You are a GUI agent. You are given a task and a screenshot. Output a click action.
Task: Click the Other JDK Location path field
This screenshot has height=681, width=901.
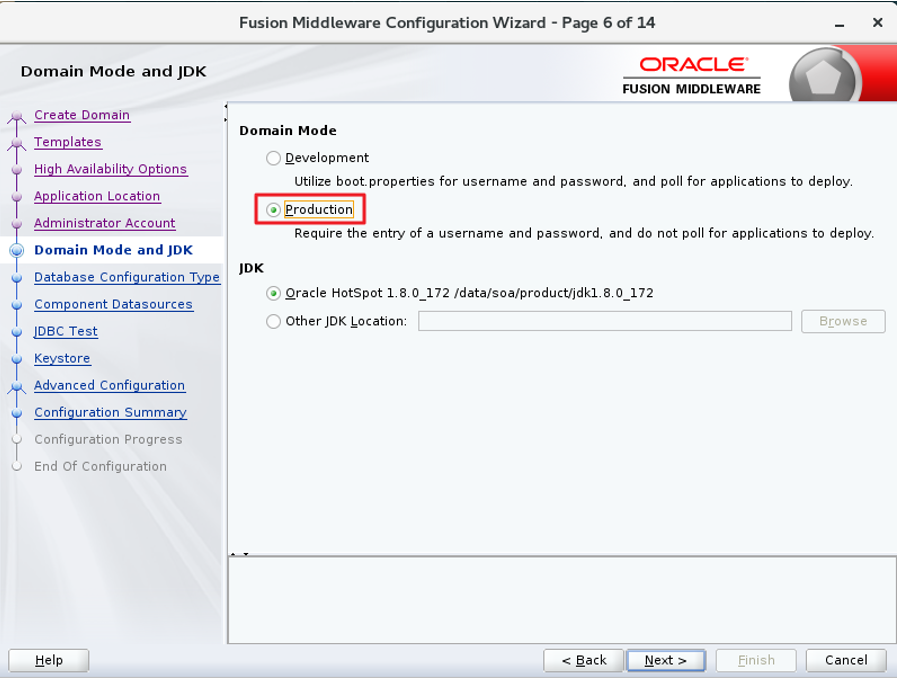[x=604, y=321]
